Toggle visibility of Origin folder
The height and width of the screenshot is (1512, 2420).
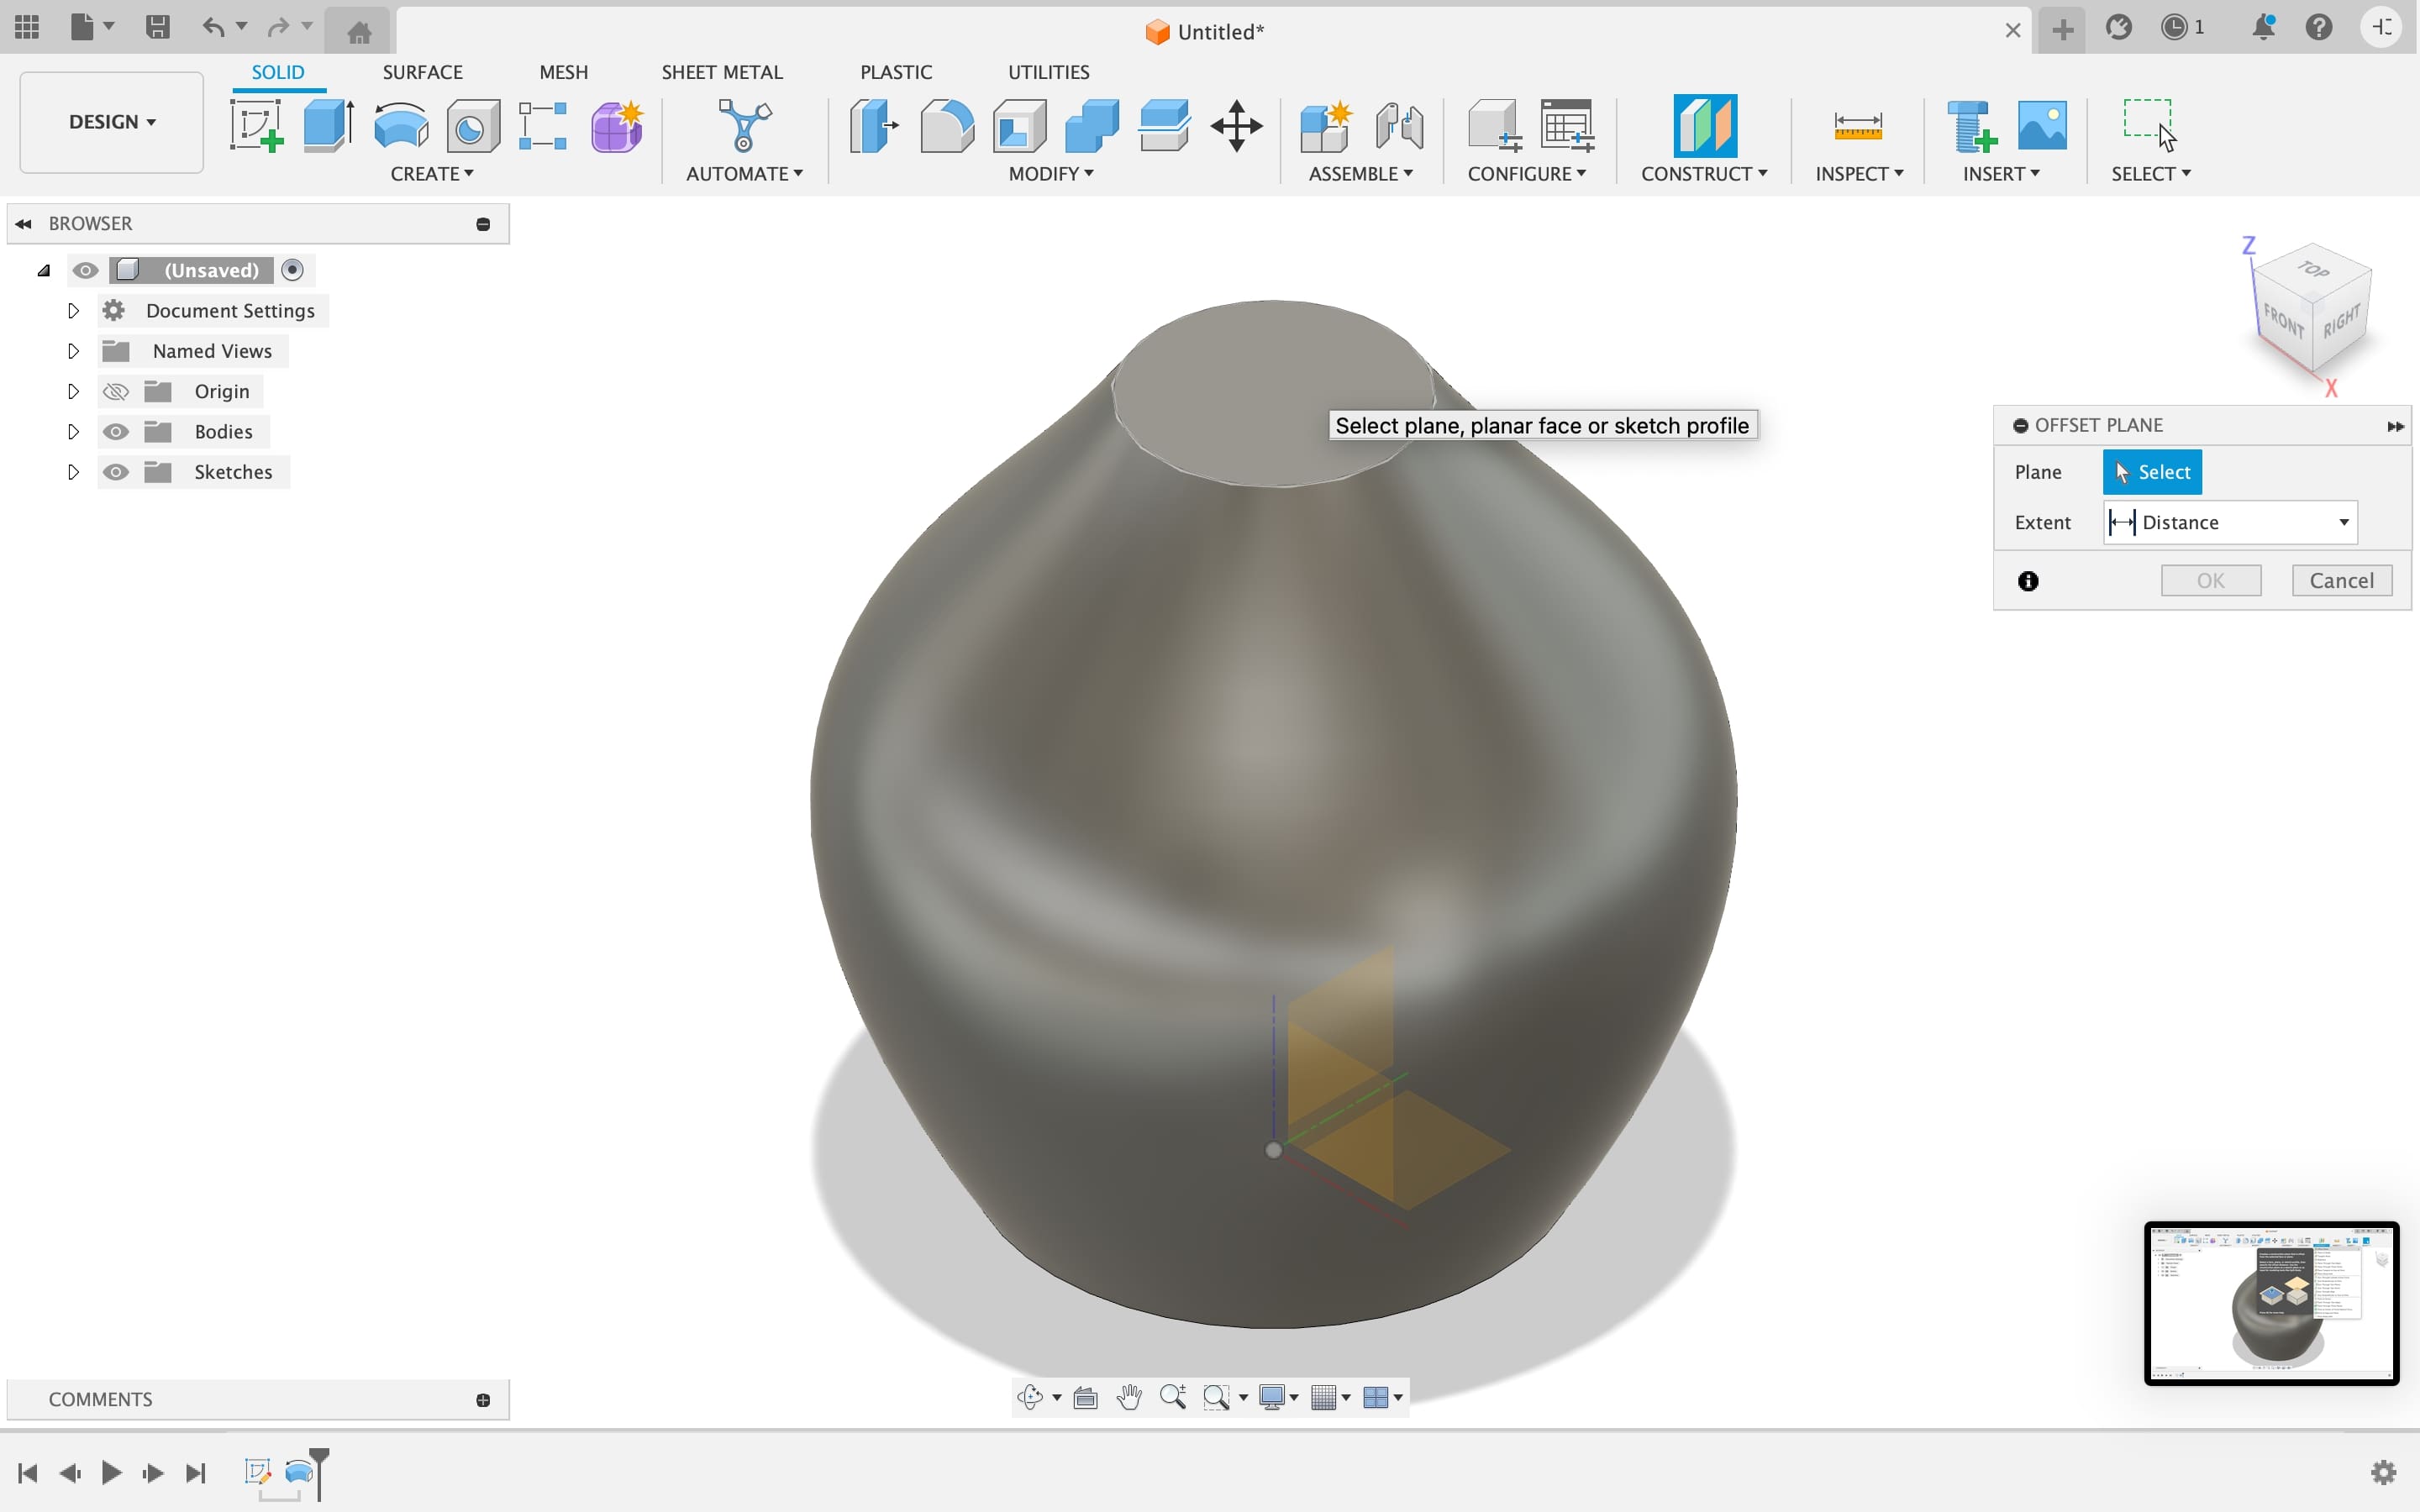pos(116,391)
